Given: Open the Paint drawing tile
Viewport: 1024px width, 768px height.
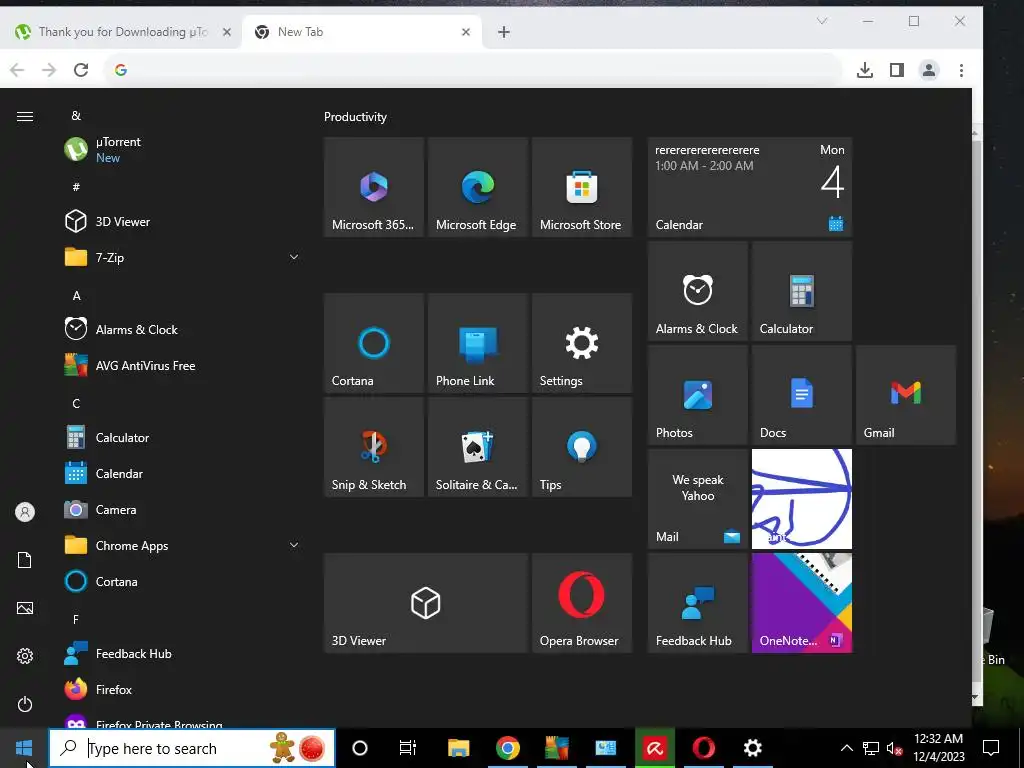Looking at the screenshot, I should point(802,499).
